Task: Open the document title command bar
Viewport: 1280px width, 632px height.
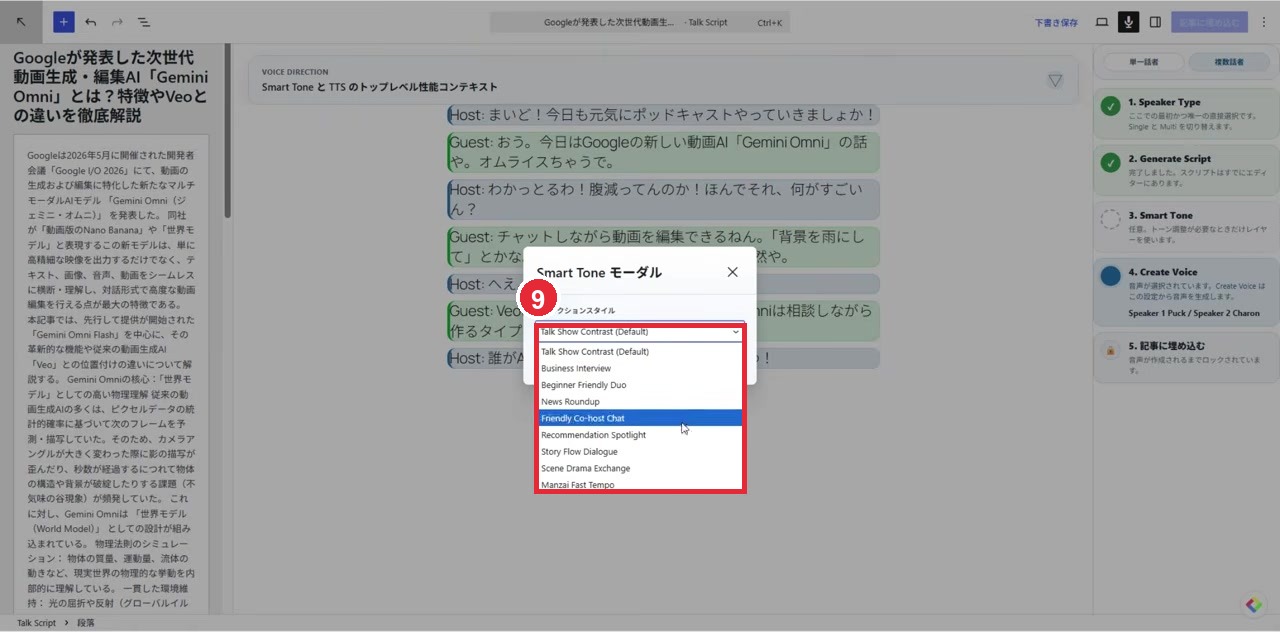Action: tap(640, 22)
